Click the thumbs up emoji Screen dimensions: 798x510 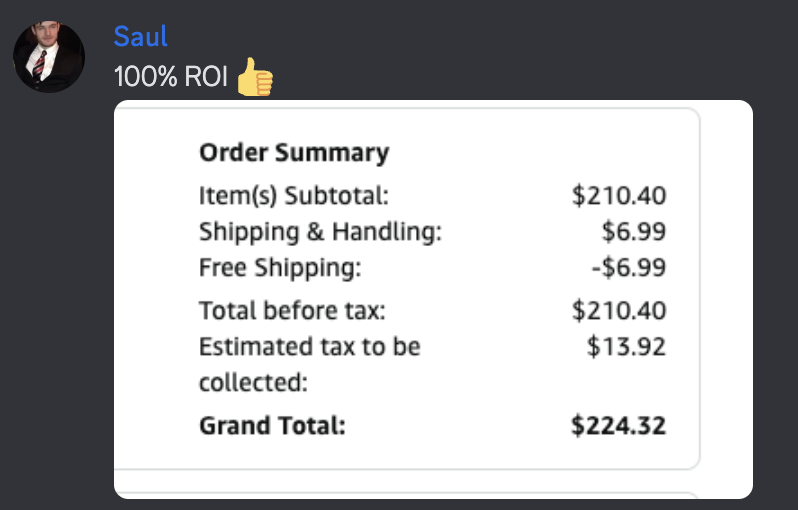[254, 77]
